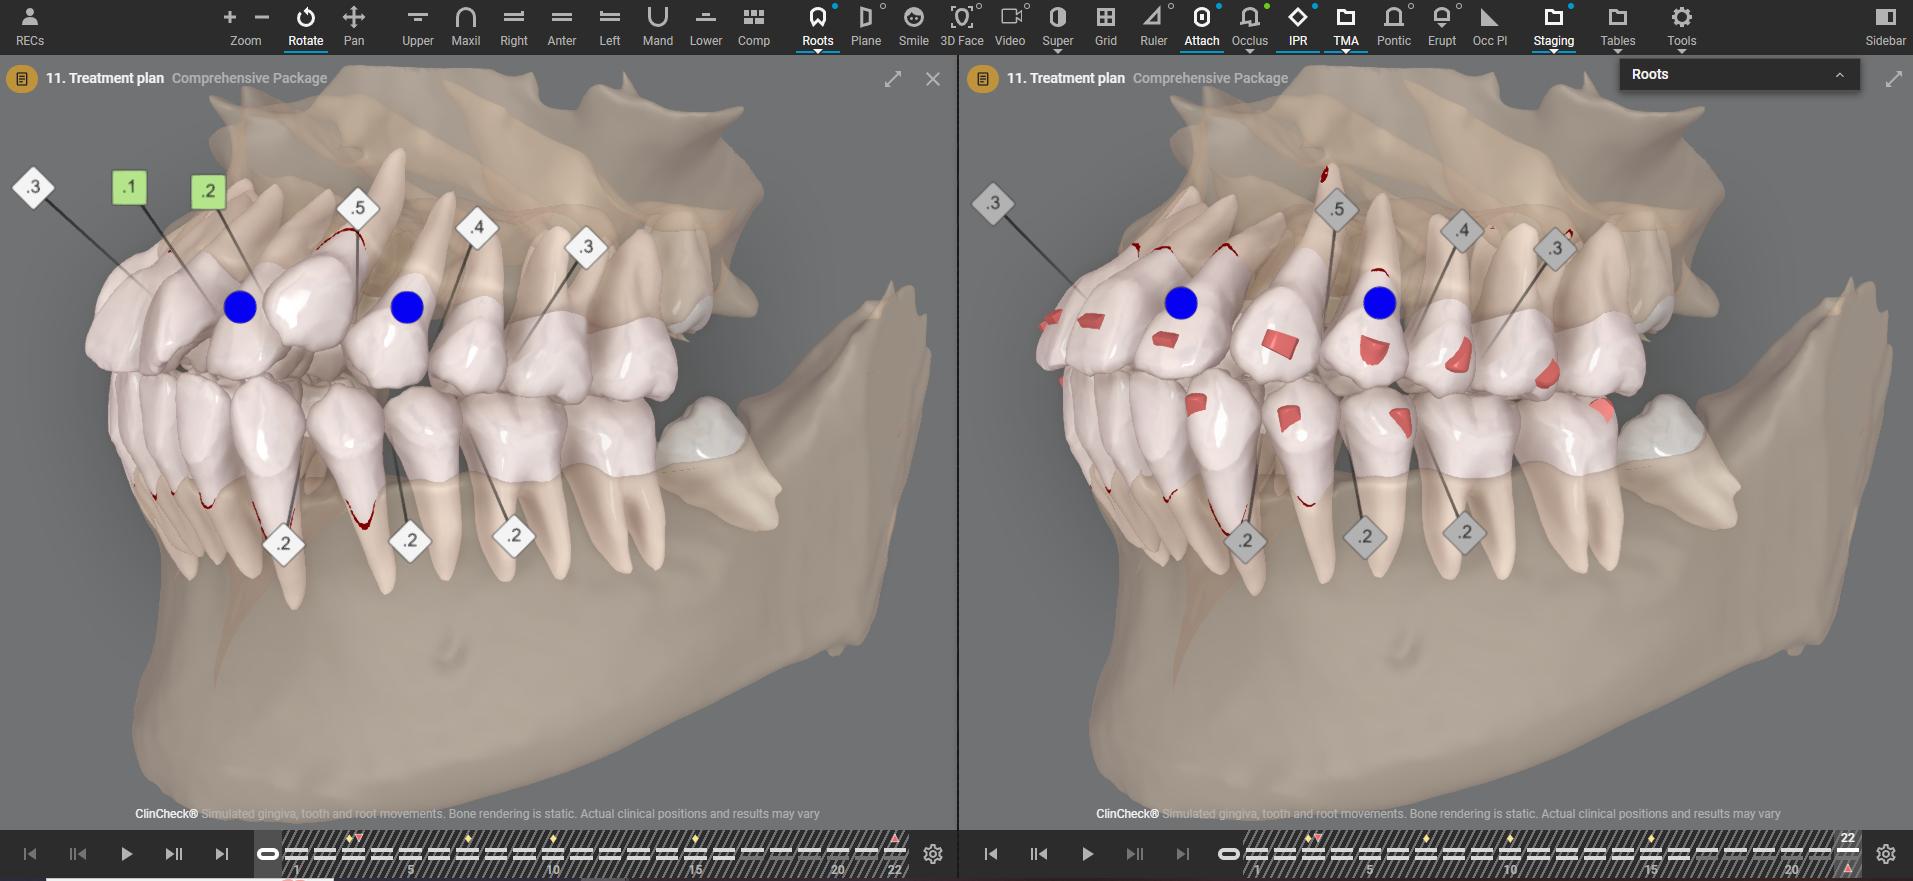The image size is (1913, 881).
Task: Show the Smile view
Action: [x=914, y=27]
